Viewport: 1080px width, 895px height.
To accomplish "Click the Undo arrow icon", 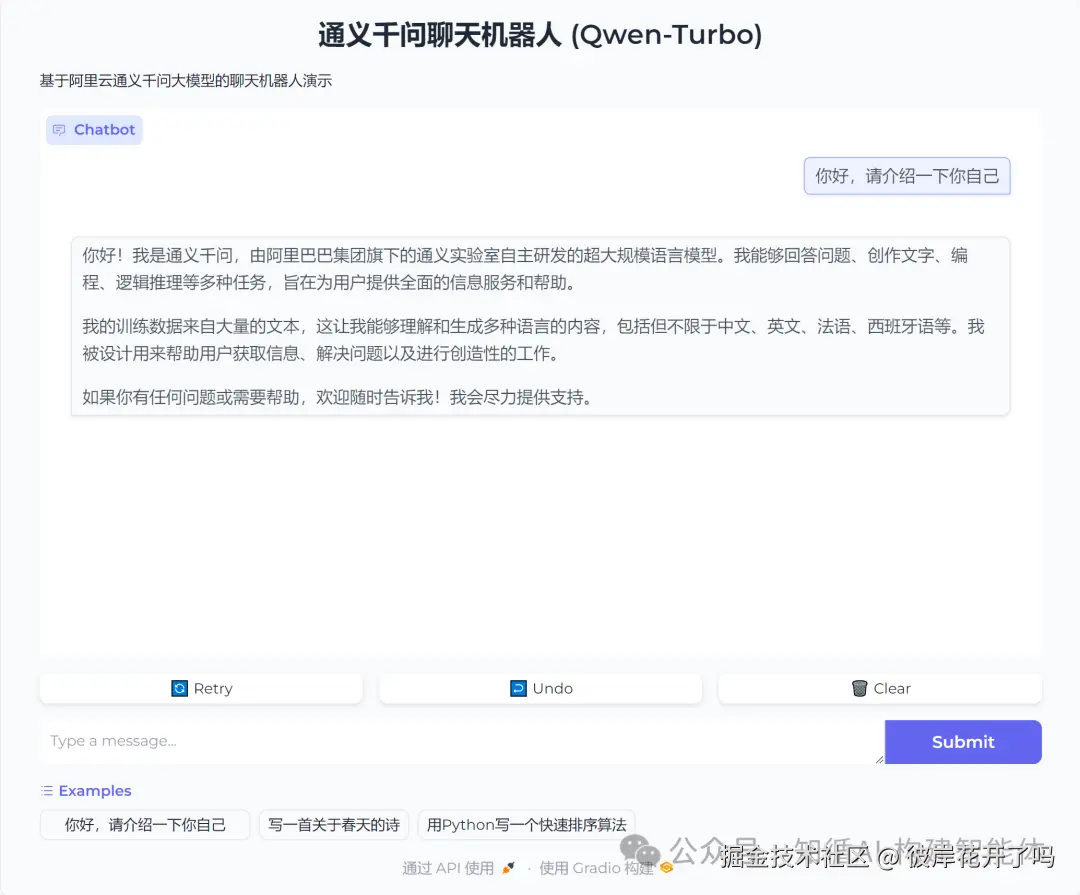I will click(518, 688).
